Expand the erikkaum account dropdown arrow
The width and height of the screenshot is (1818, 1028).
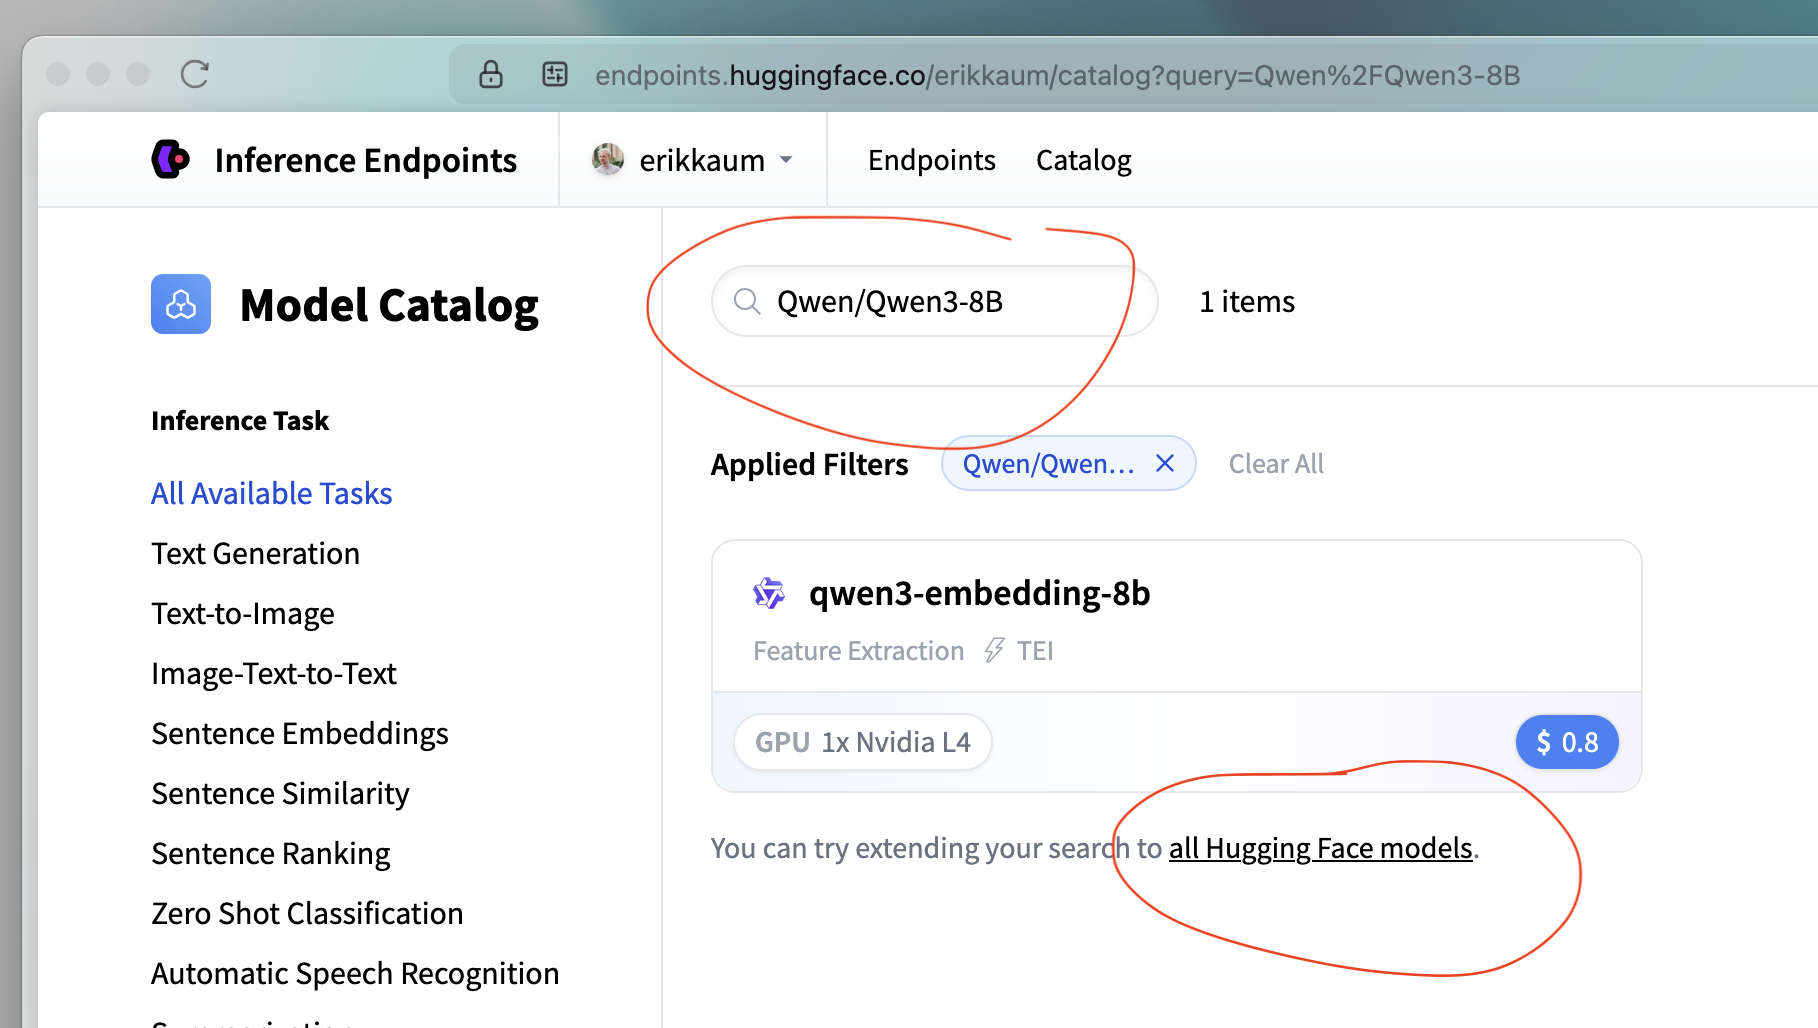(786, 160)
